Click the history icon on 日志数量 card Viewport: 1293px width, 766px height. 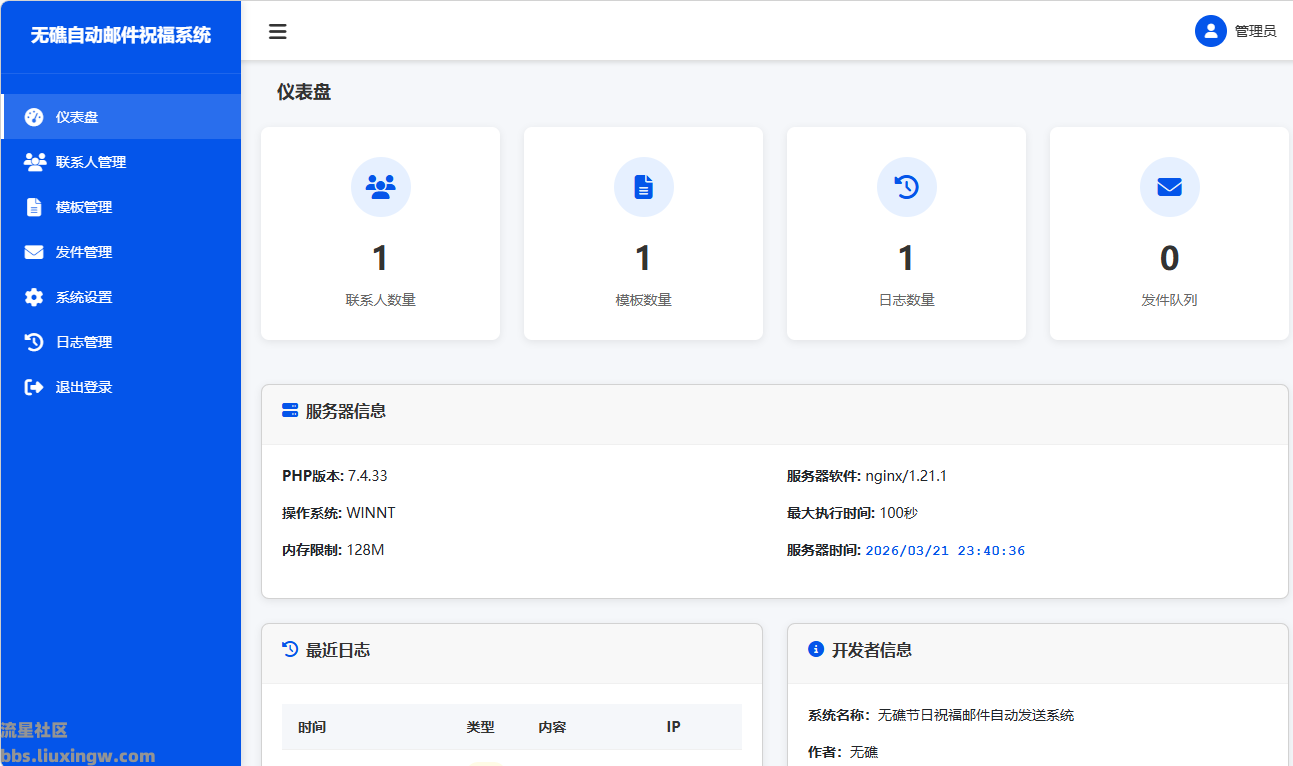click(x=907, y=186)
